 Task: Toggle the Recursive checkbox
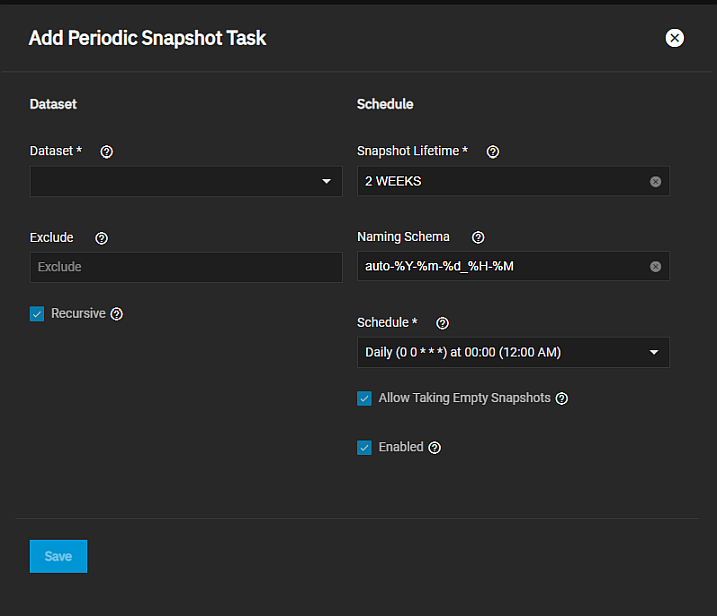[37, 314]
